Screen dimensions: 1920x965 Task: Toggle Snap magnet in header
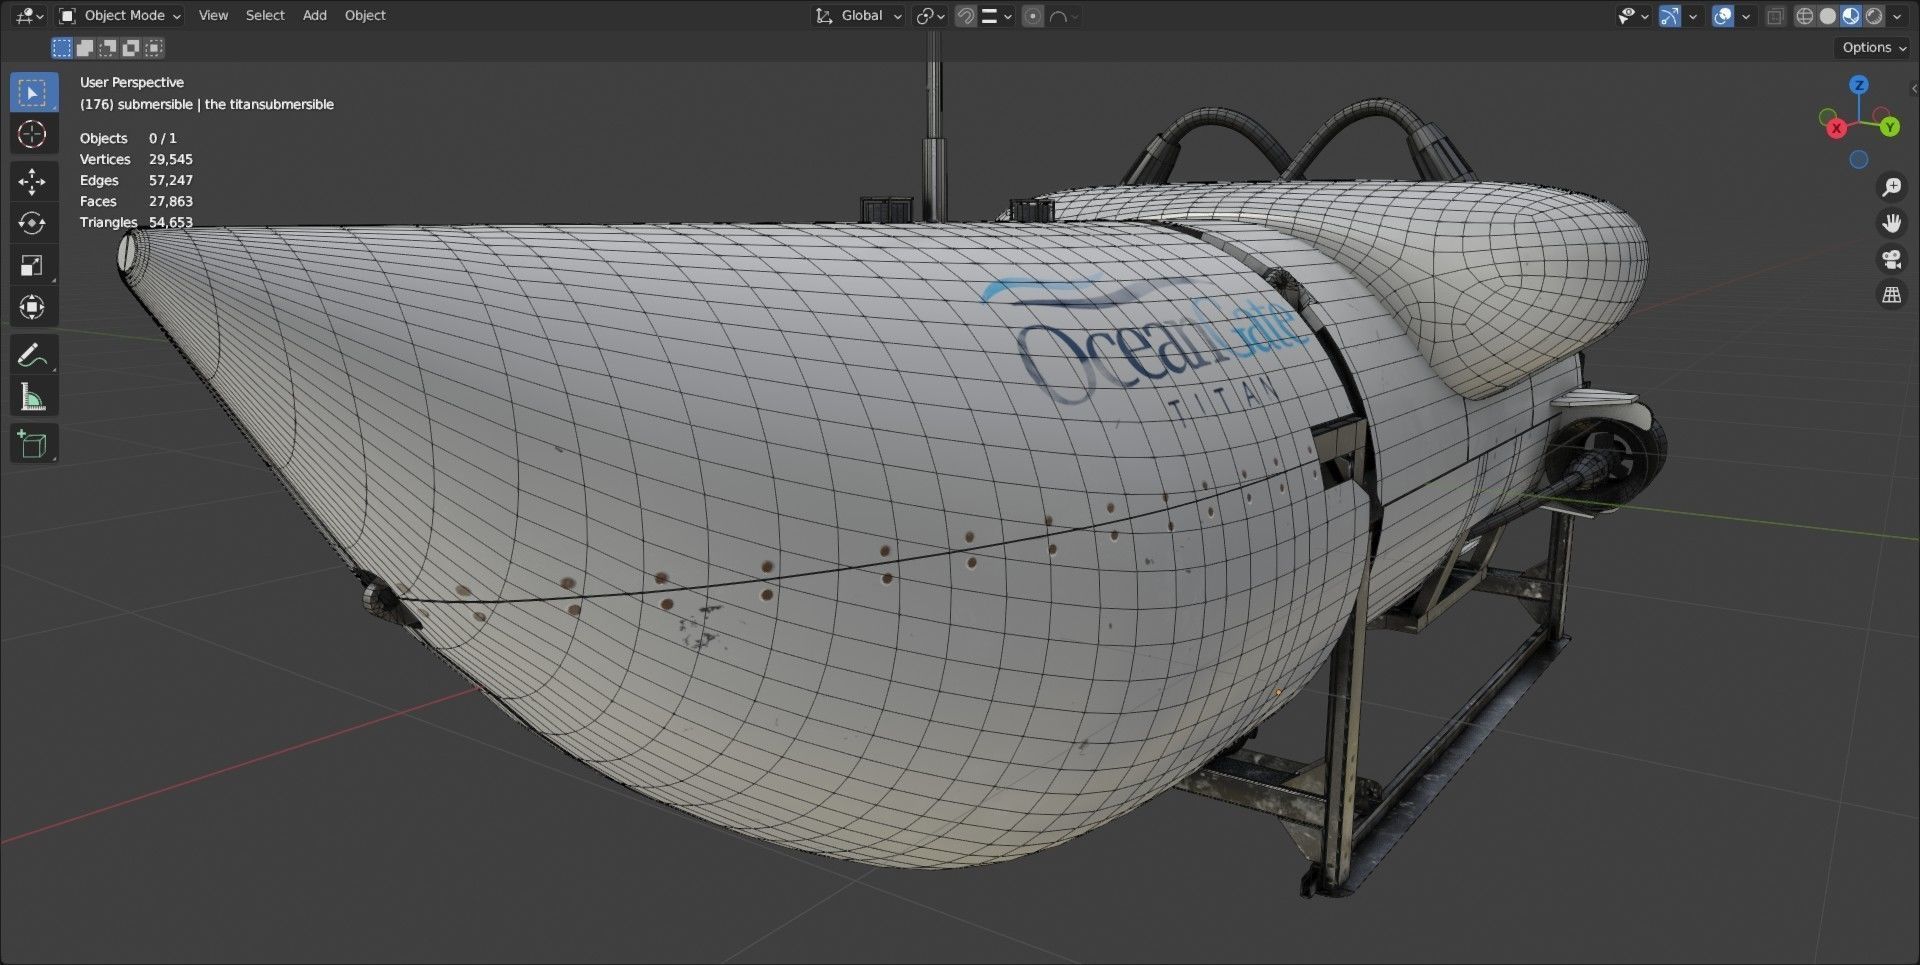(965, 16)
